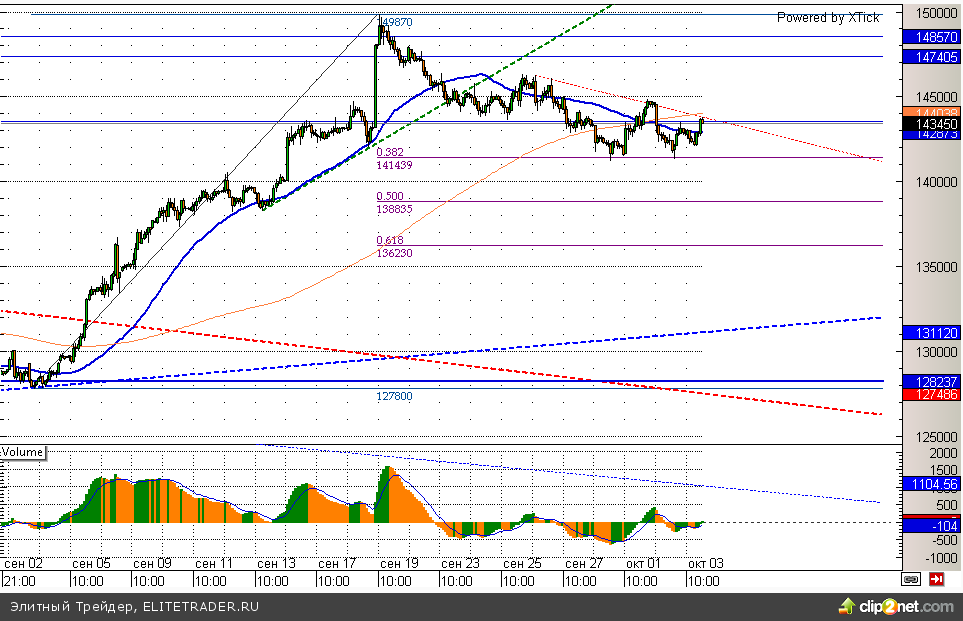Click the сен 19 date marker
The image size is (963, 621).
[x=400, y=564]
